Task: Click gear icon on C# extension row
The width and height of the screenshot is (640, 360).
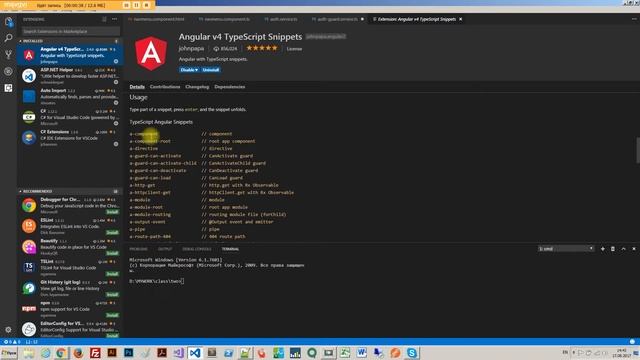Action: click(116, 123)
